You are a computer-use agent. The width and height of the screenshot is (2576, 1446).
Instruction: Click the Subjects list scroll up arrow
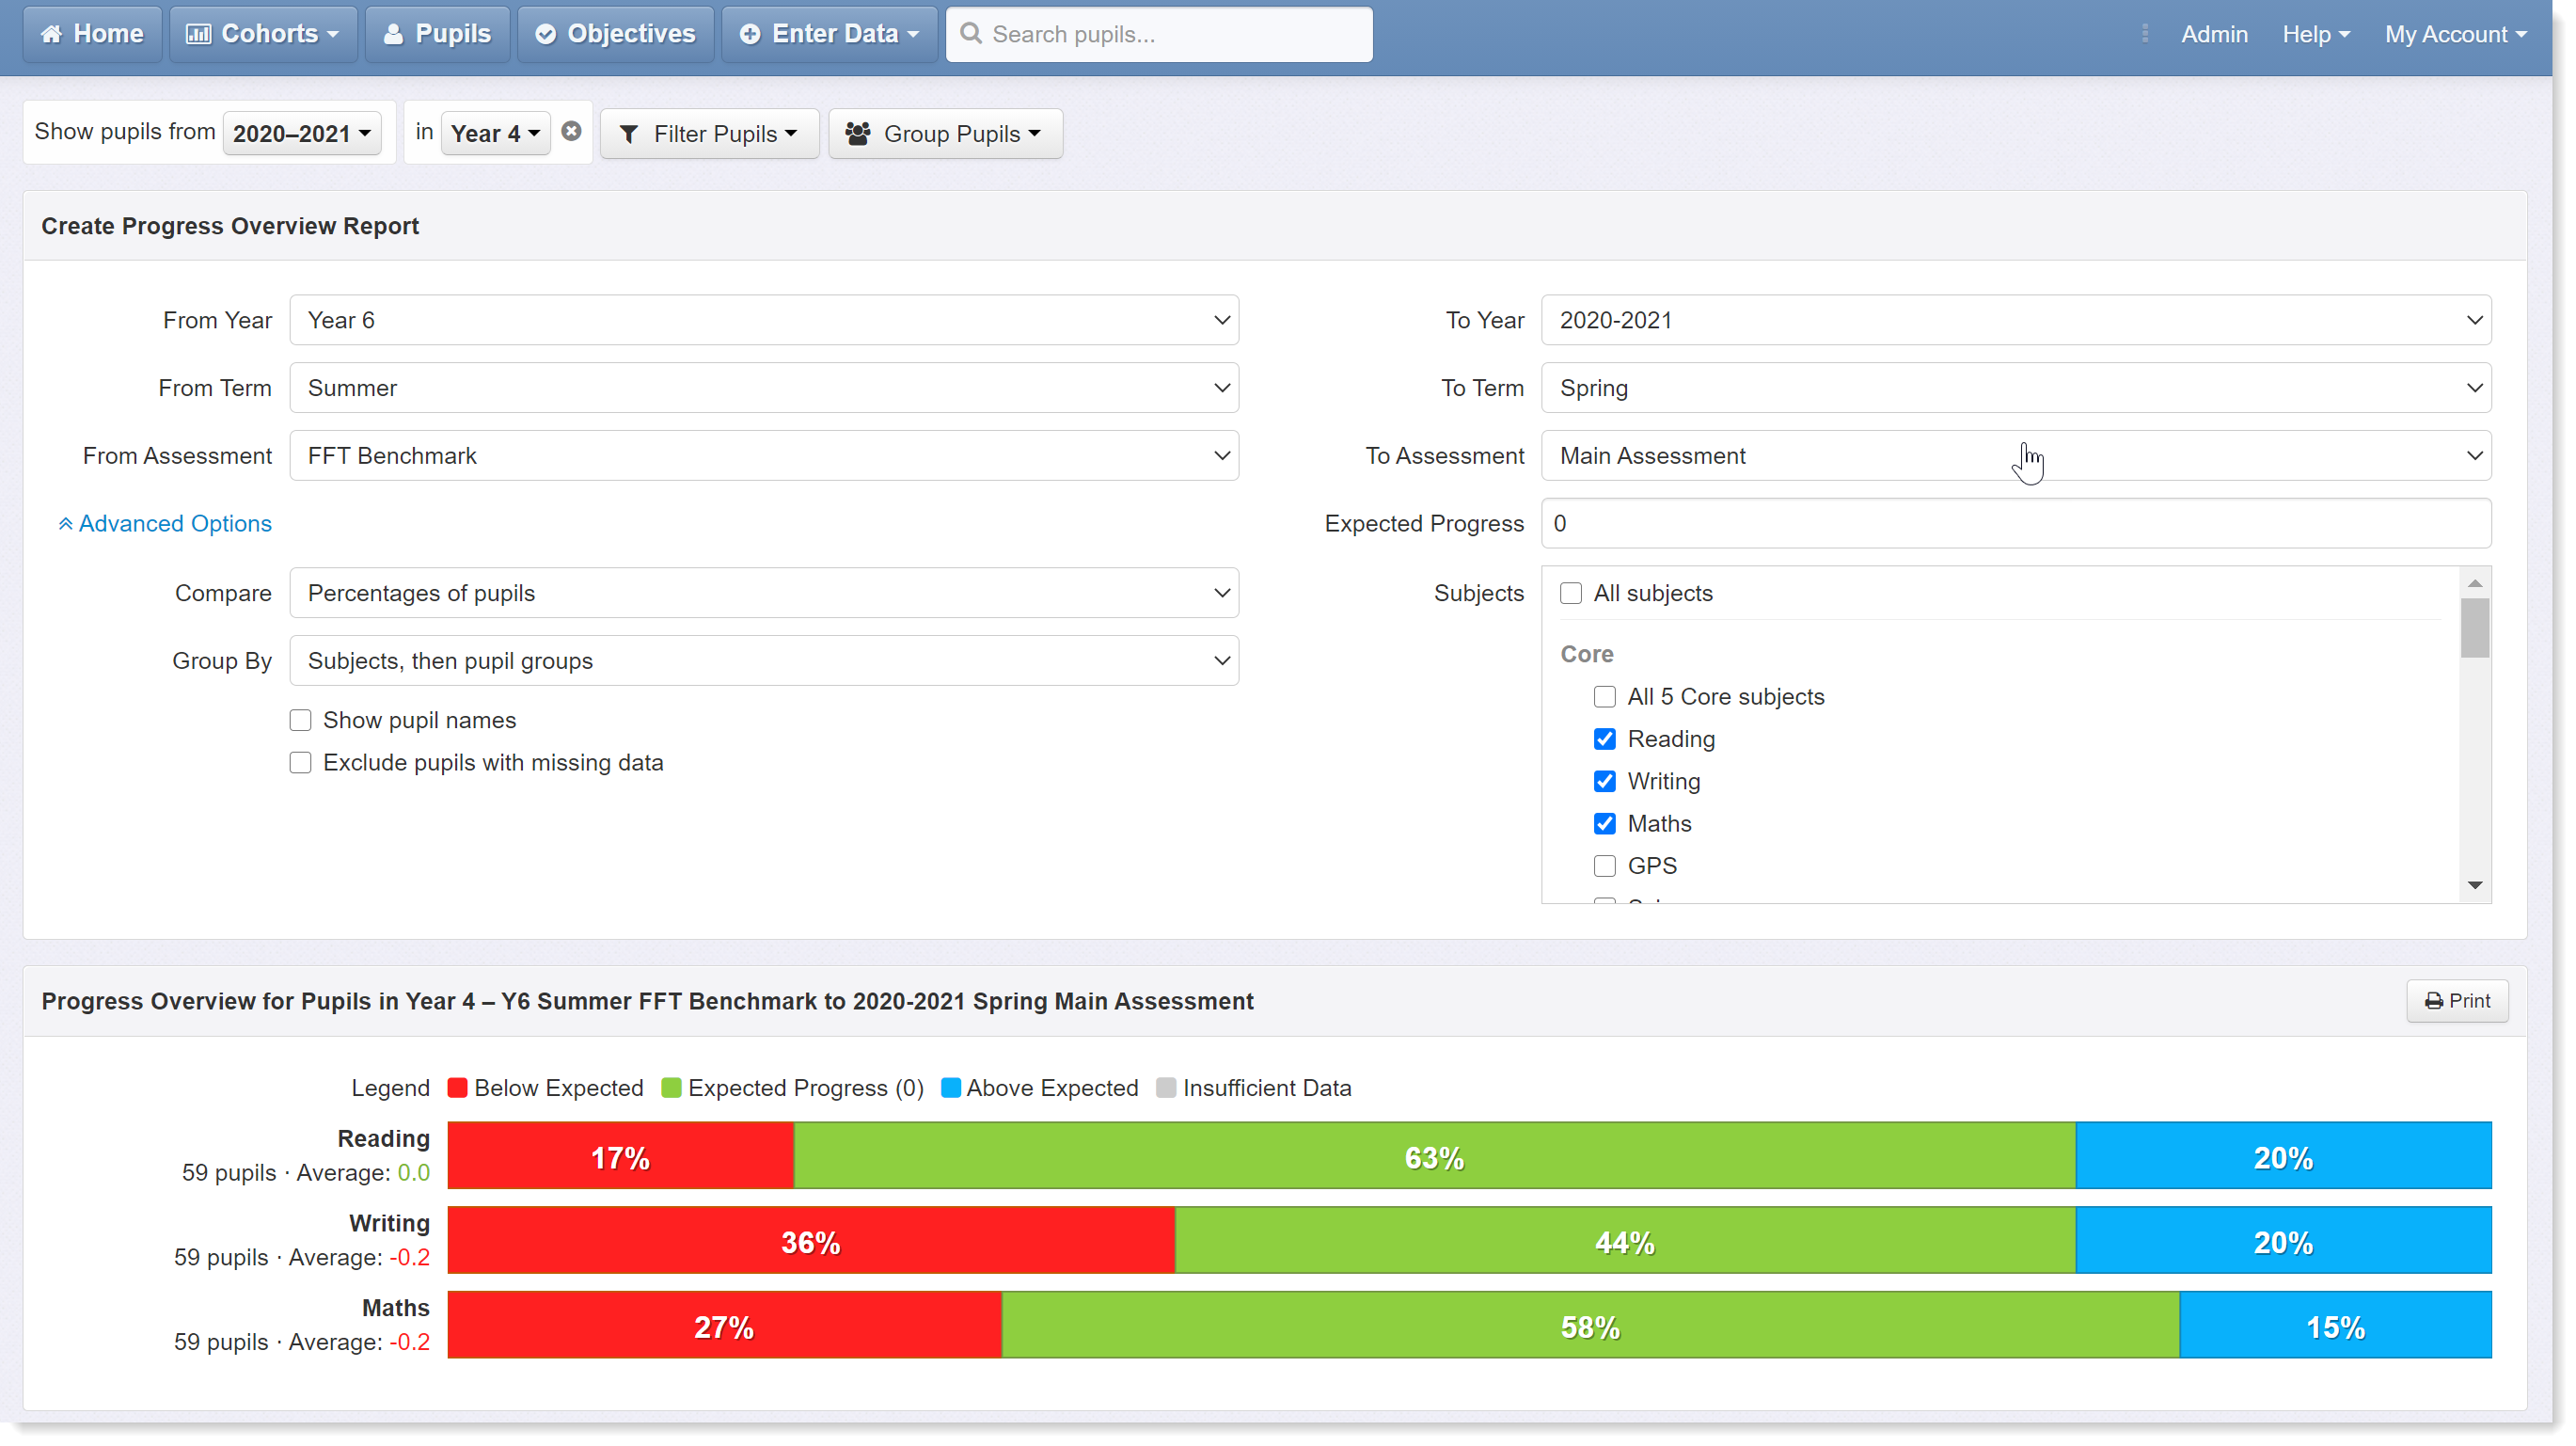pos(2475,583)
